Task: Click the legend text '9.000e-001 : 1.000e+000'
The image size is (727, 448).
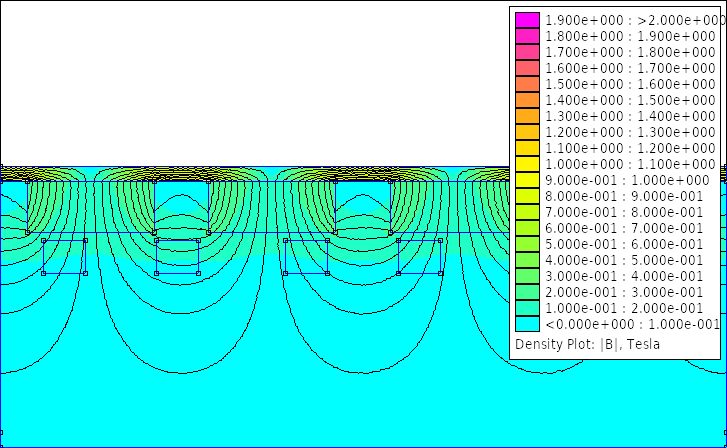Action: coord(627,180)
